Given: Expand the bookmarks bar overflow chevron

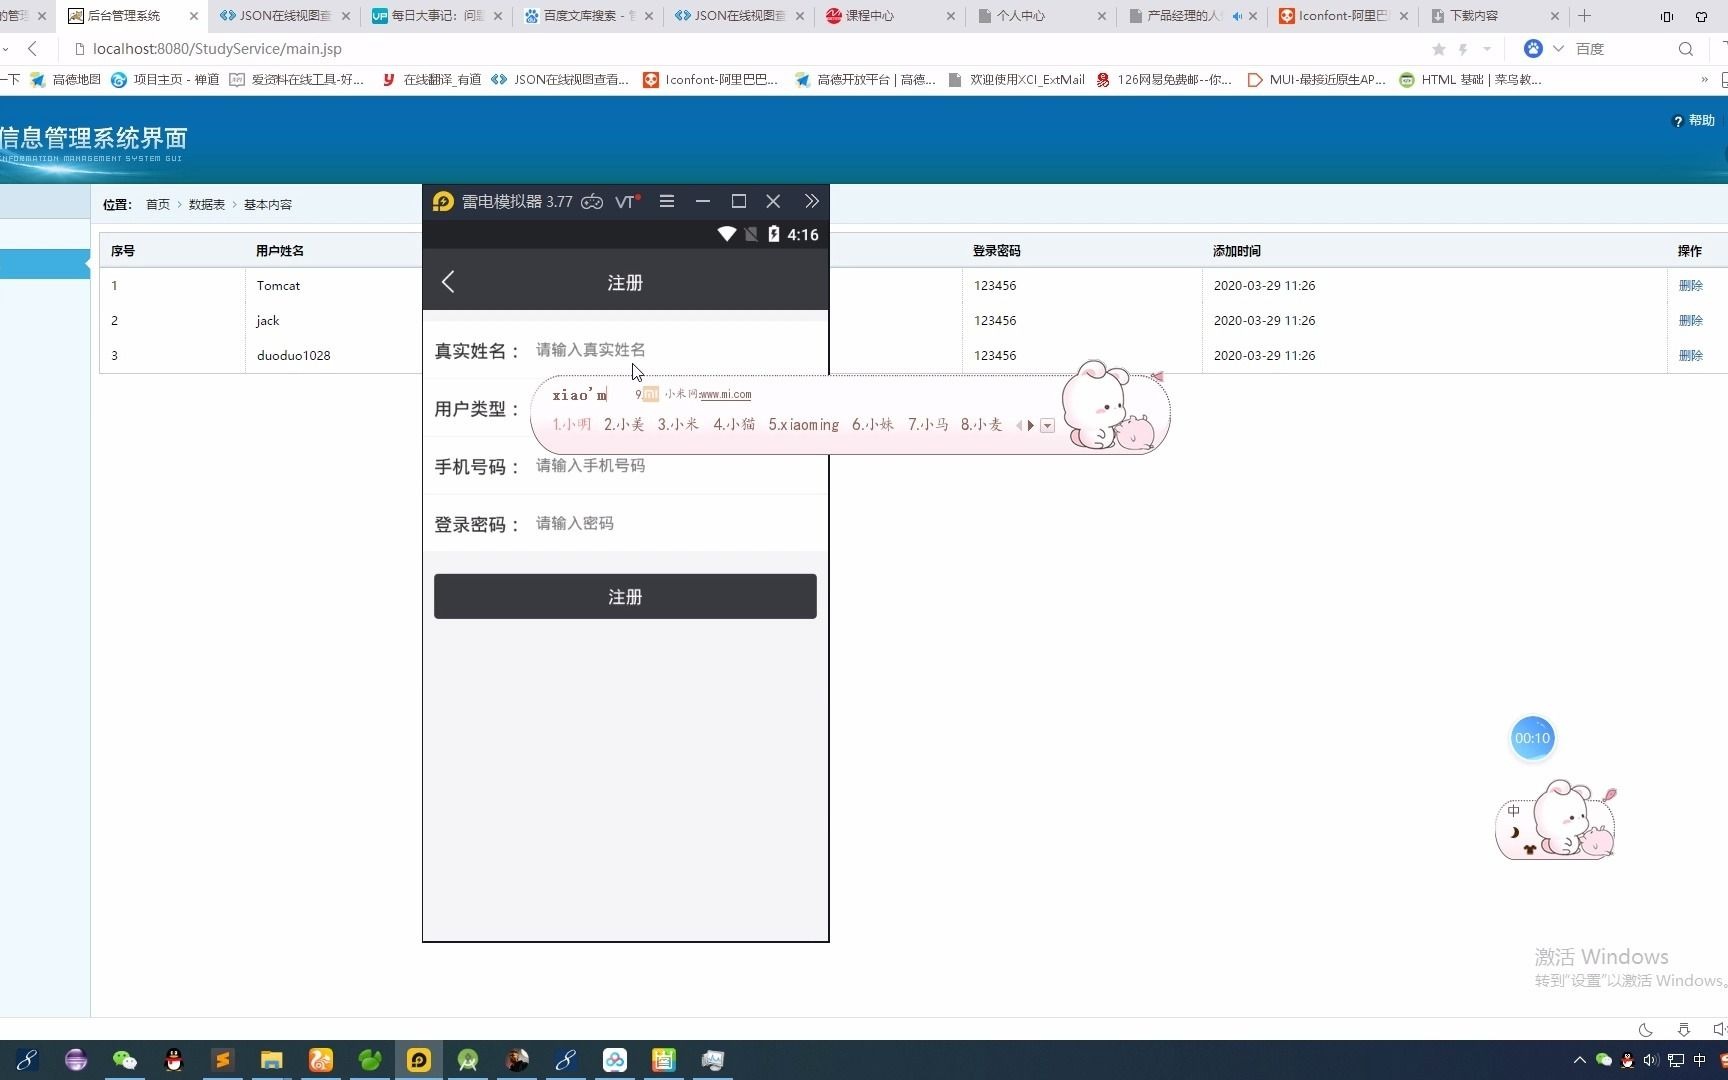Looking at the screenshot, I should [1705, 80].
